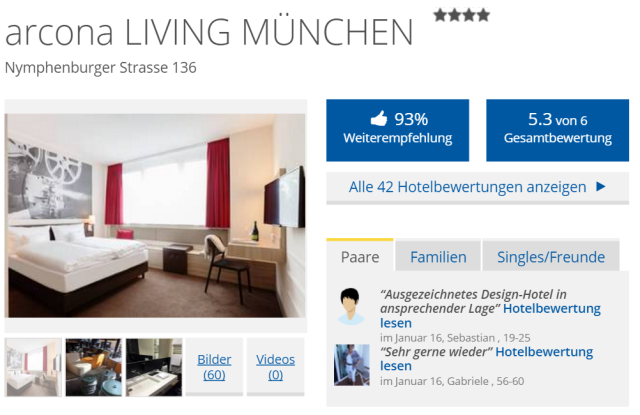Viewport: 640px width, 415px height.
Task: Read Sebastian's Hotelbewertung lesen link
Action: click(490, 315)
